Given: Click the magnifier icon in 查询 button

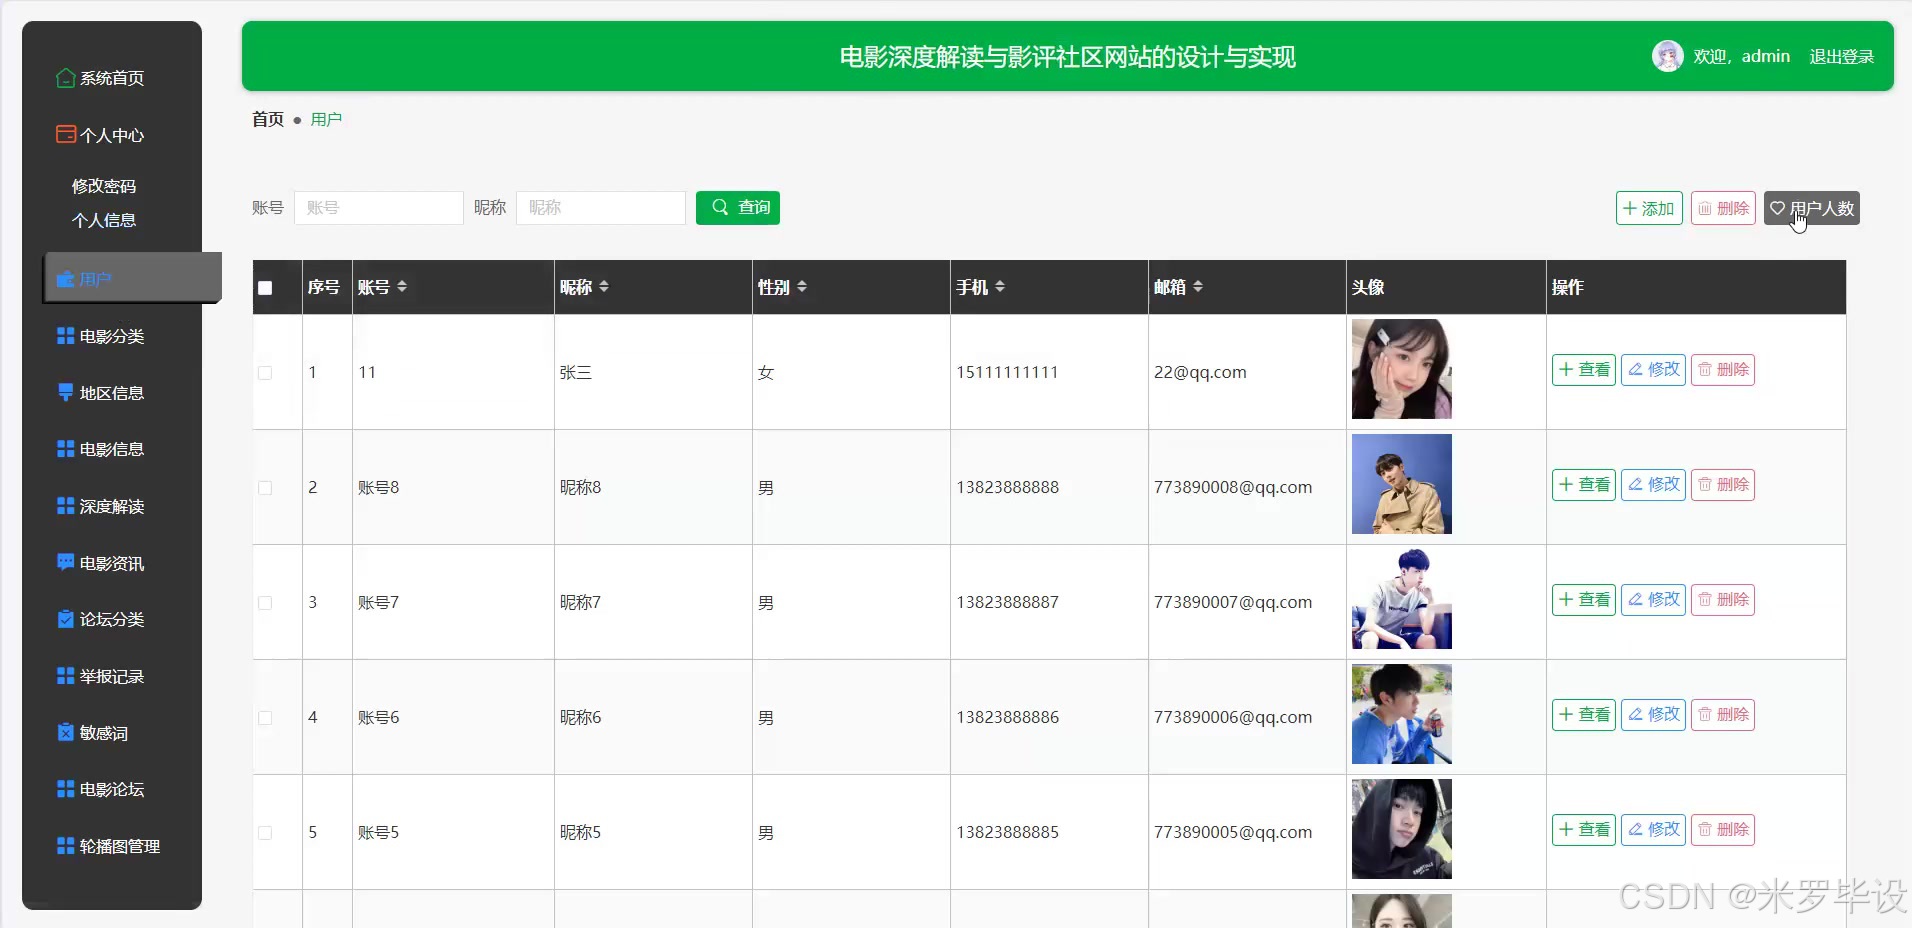Looking at the screenshot, I should (720, 207).
